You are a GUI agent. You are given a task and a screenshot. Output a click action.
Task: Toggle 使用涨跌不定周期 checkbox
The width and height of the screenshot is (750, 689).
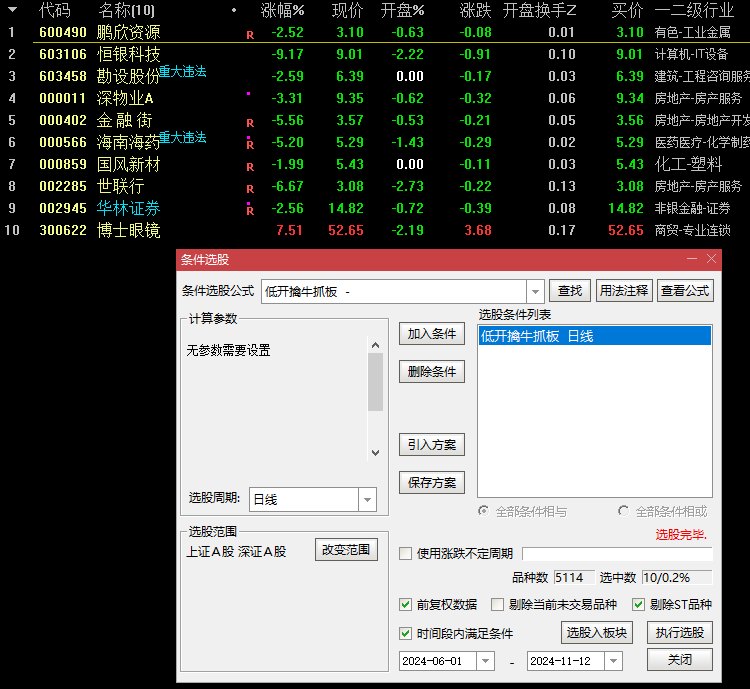pos(406,554)
